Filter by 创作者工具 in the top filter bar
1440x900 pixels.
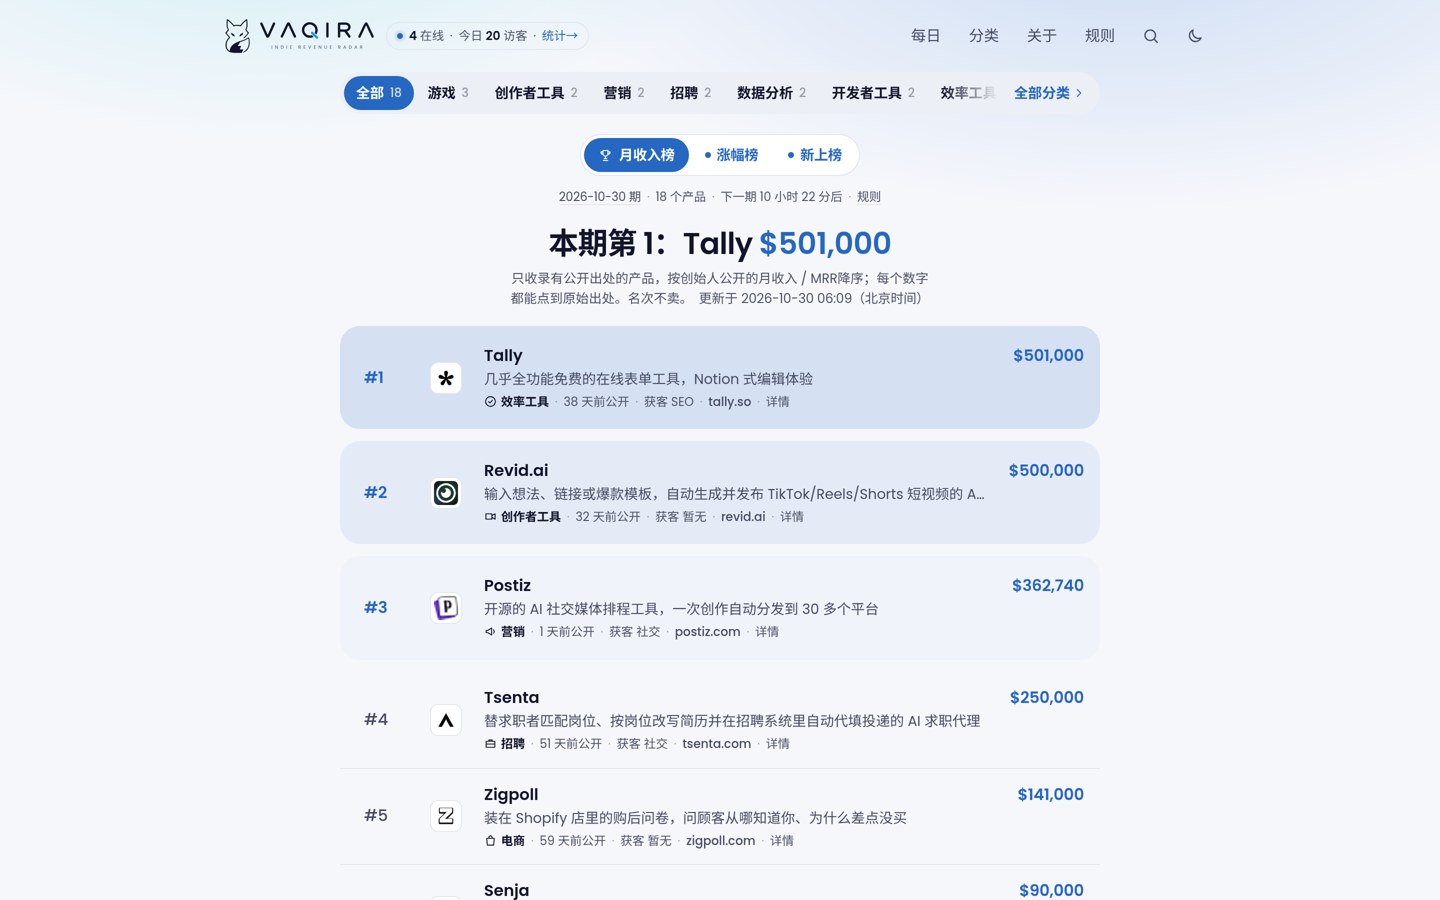(536, 93)
